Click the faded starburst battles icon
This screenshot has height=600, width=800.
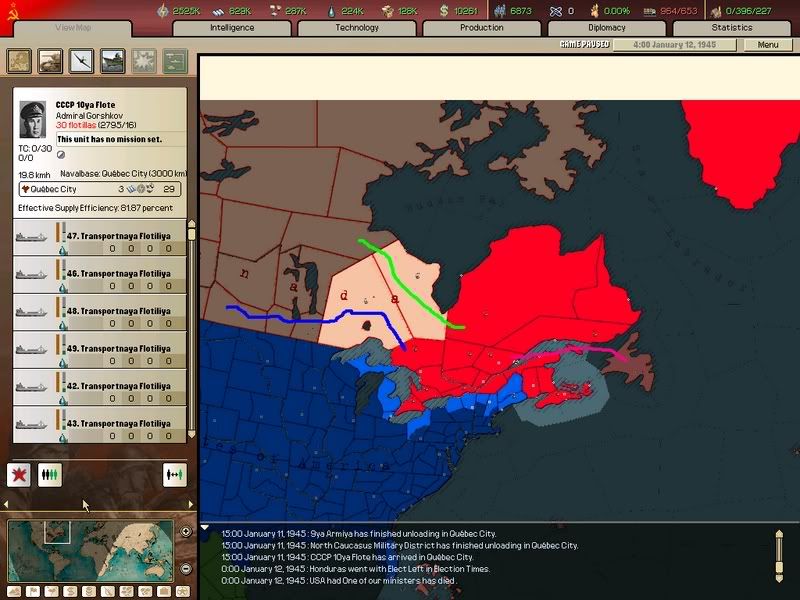tap(144, 61)
